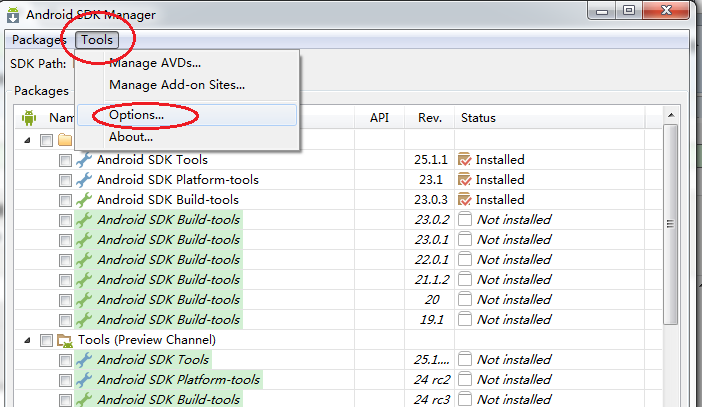Click Tools (Preview Channel) folder icon
The height and width of the screenshot is (407, 702).
pyautogui.click(x=65, y=341)
